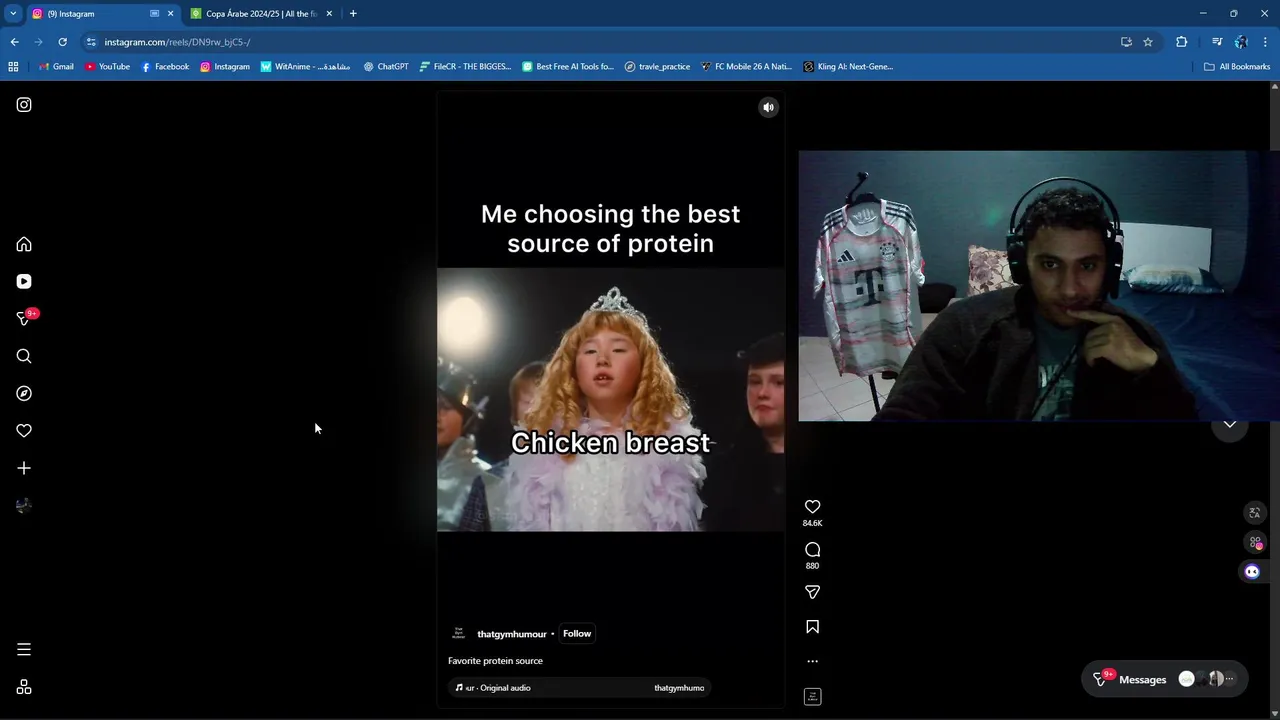The height and width of the screenshot is (720, 1280).
Task: Open the Gmail bookmark
Action: [x=56, y=67]
